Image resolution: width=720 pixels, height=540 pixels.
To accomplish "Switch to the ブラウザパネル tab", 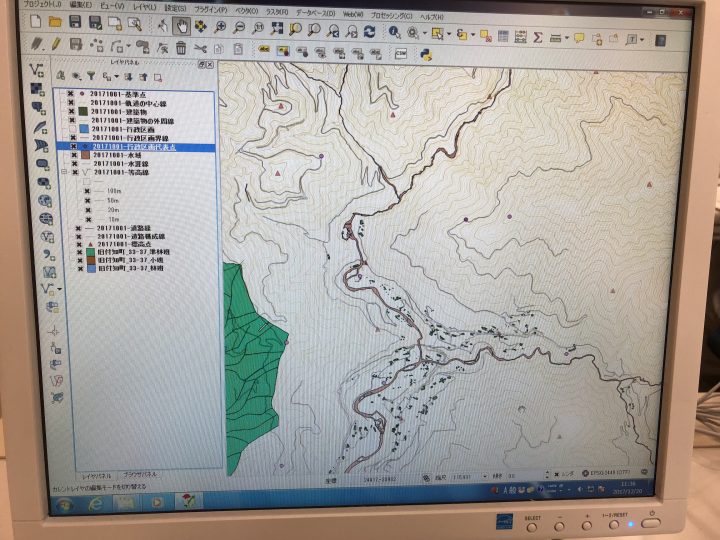I will coord(140,474).
